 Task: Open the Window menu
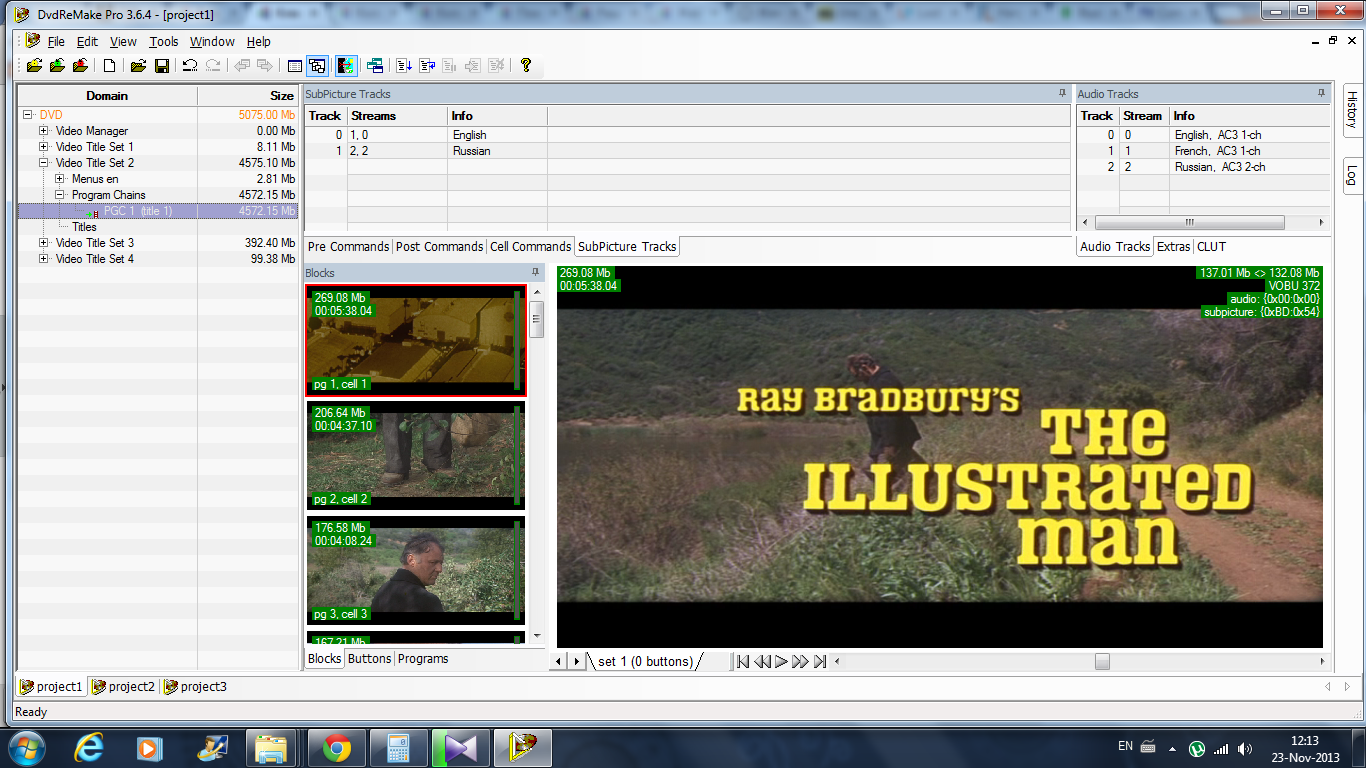pos(212,41)
